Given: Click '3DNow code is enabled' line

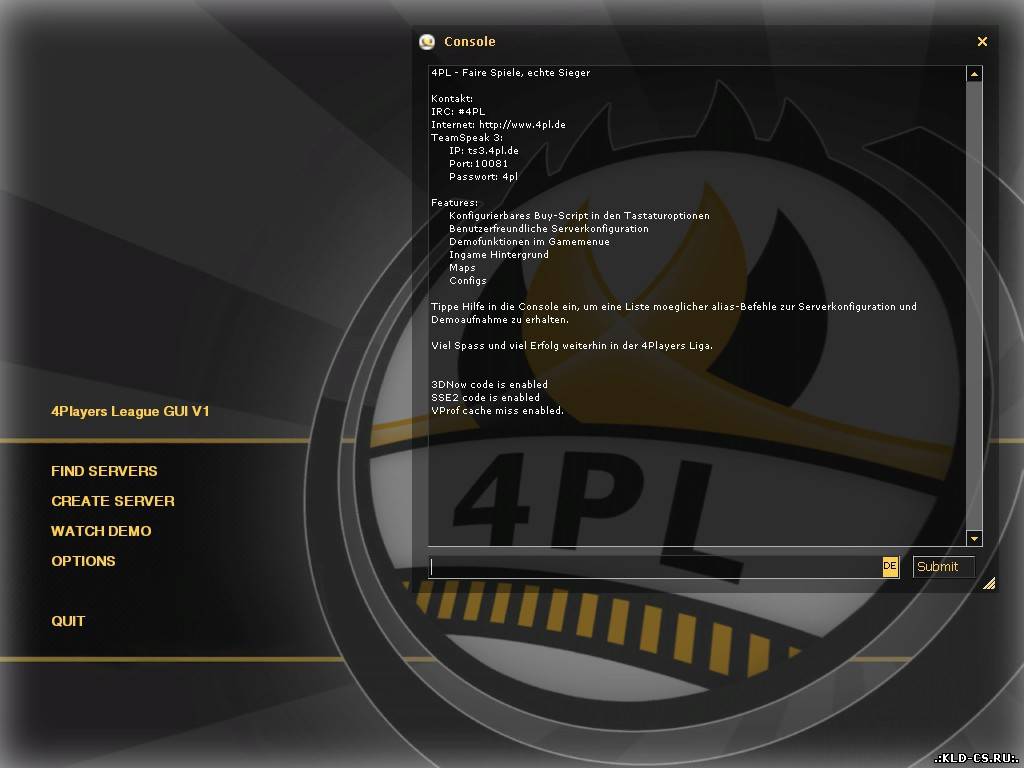Looking at the screenshot, I should [489, 385].
